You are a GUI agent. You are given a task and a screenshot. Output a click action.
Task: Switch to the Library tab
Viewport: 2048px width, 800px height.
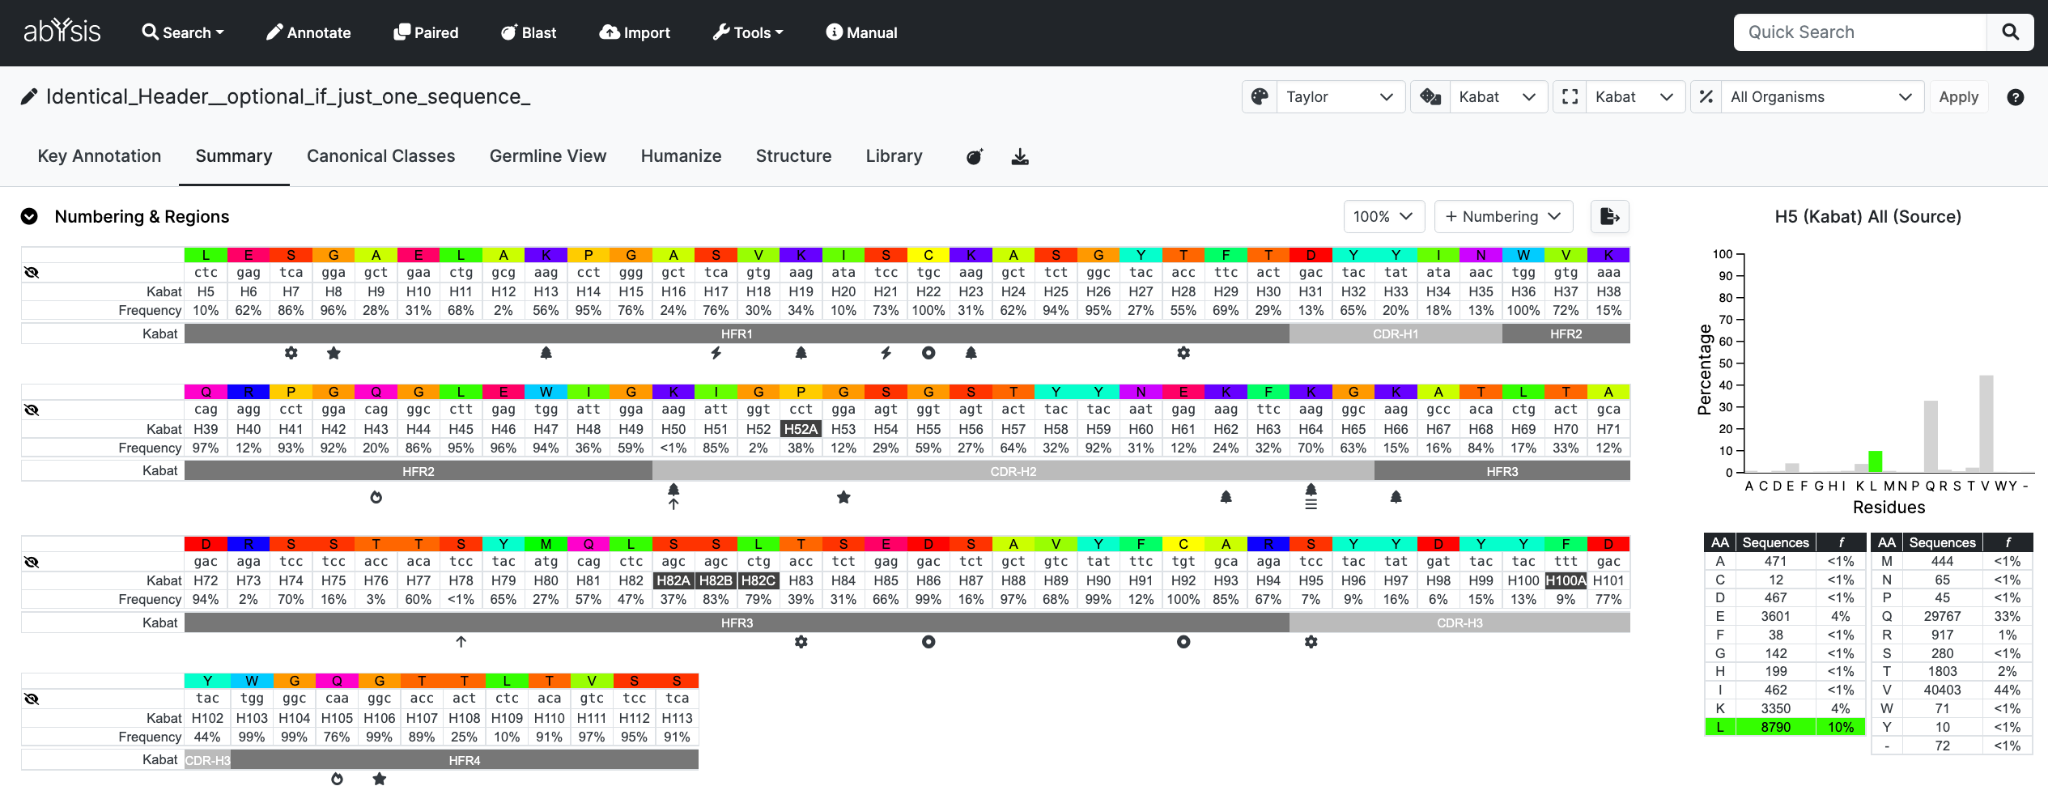point(894,156)
